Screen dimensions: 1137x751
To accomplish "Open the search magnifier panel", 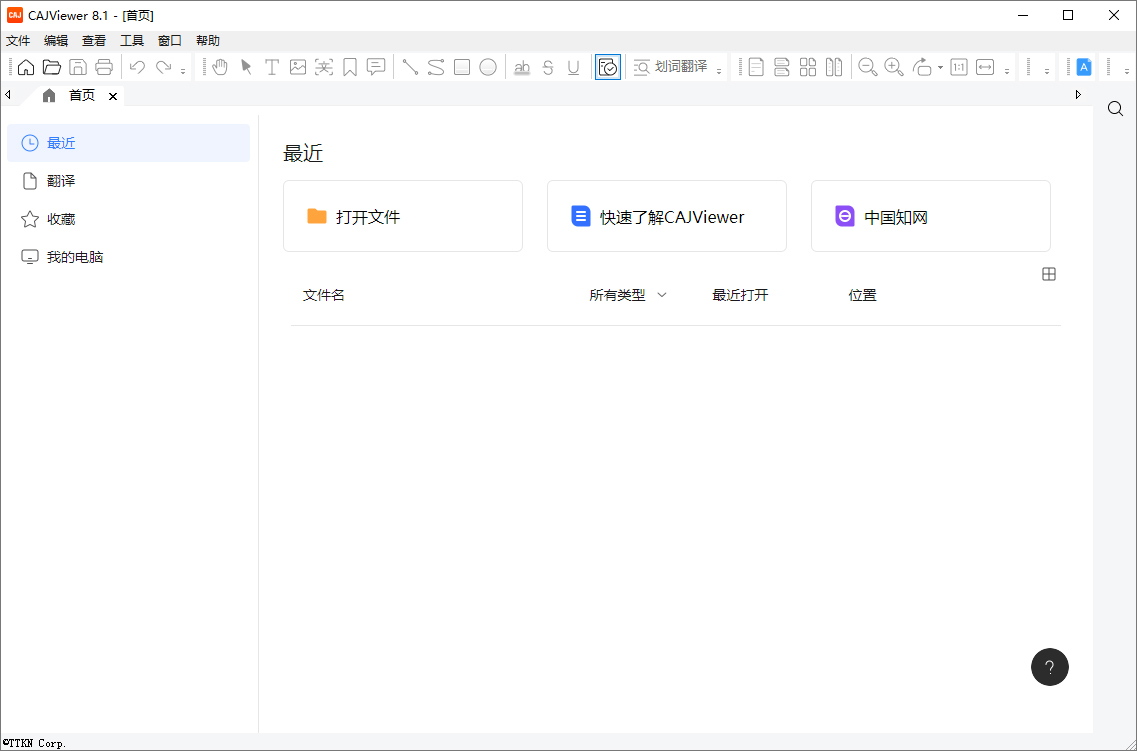I will [x=1115, y=109].
